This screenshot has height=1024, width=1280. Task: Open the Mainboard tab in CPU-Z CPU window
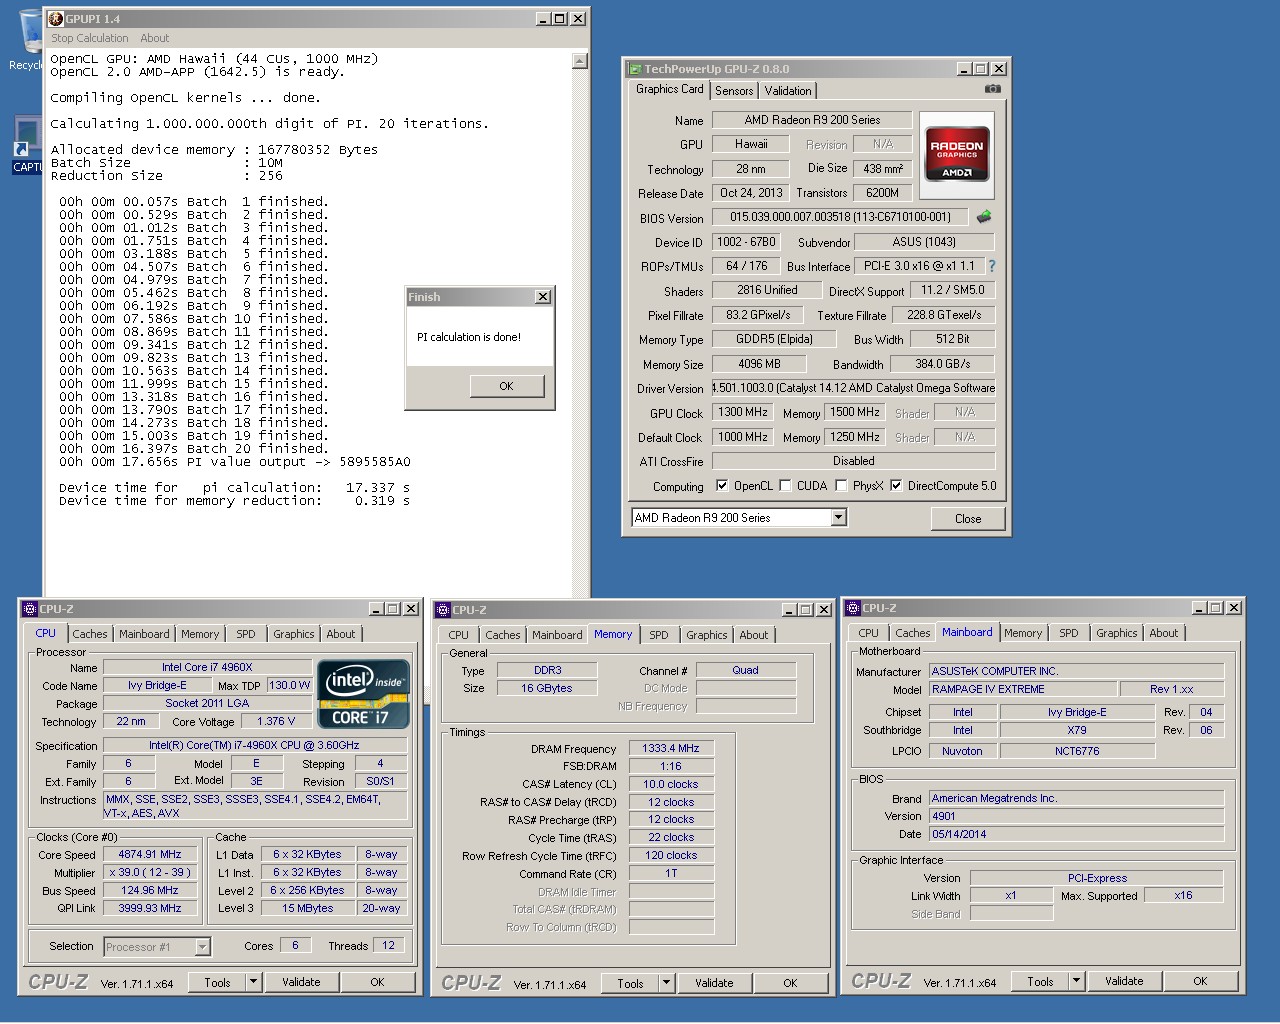click(x=144, y=634)
